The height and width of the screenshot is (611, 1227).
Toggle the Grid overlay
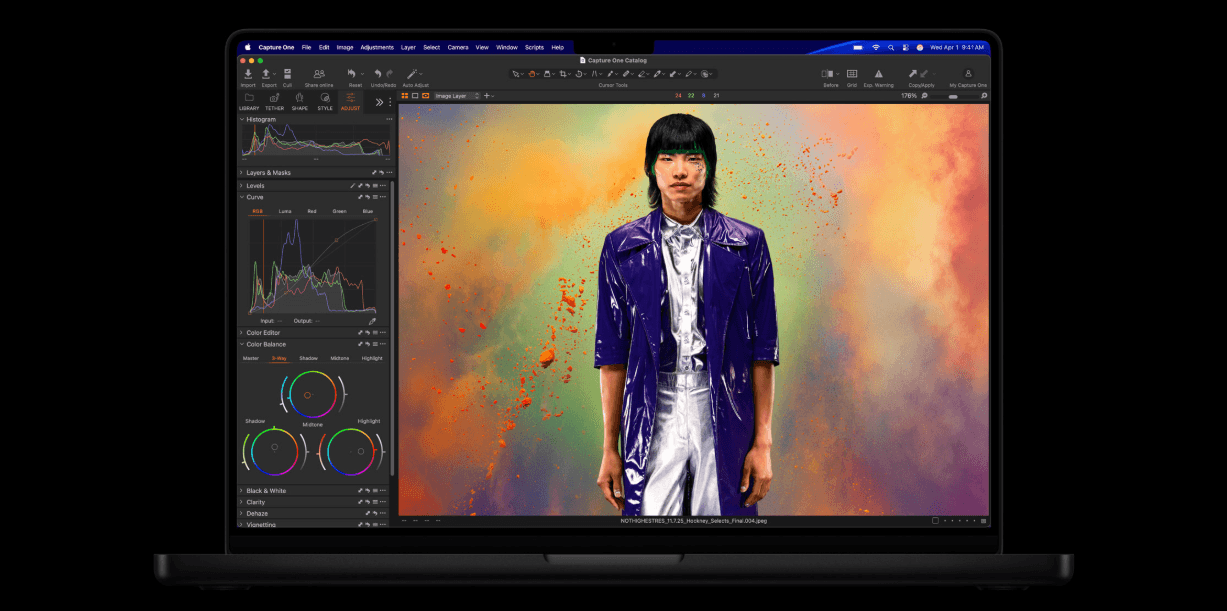pos(853,73)
